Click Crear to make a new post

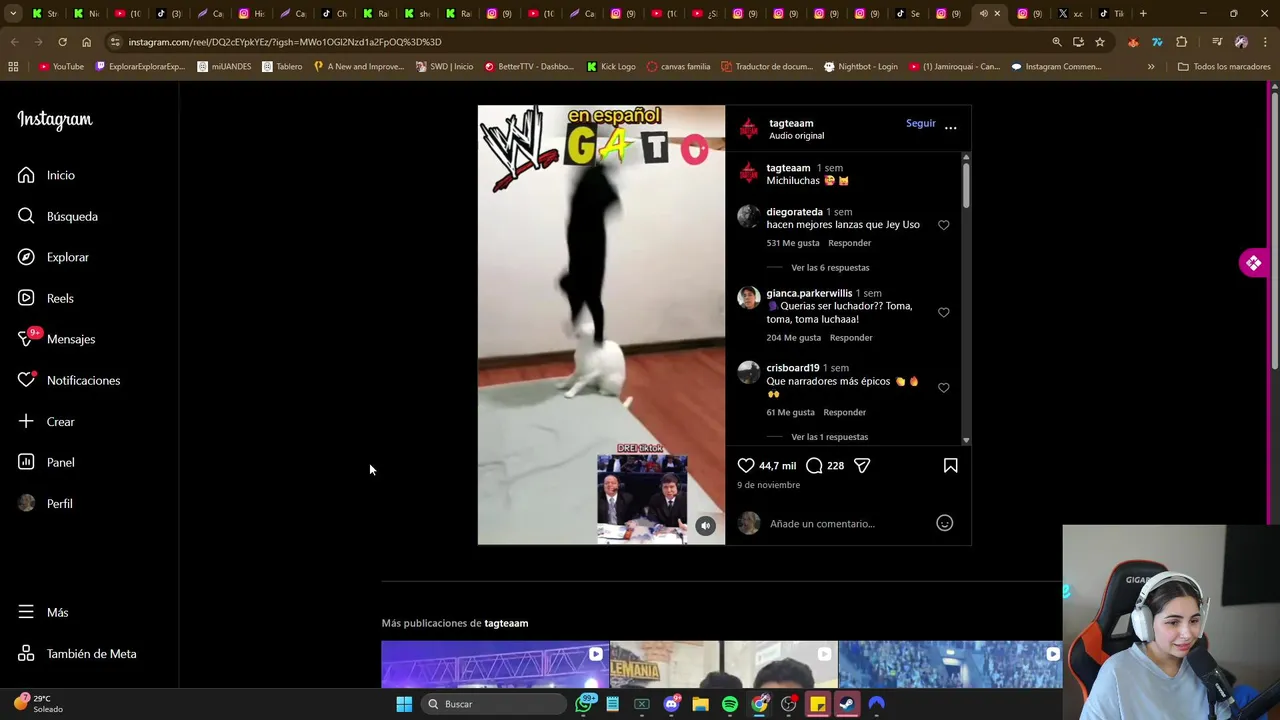(x=47, y=421)
